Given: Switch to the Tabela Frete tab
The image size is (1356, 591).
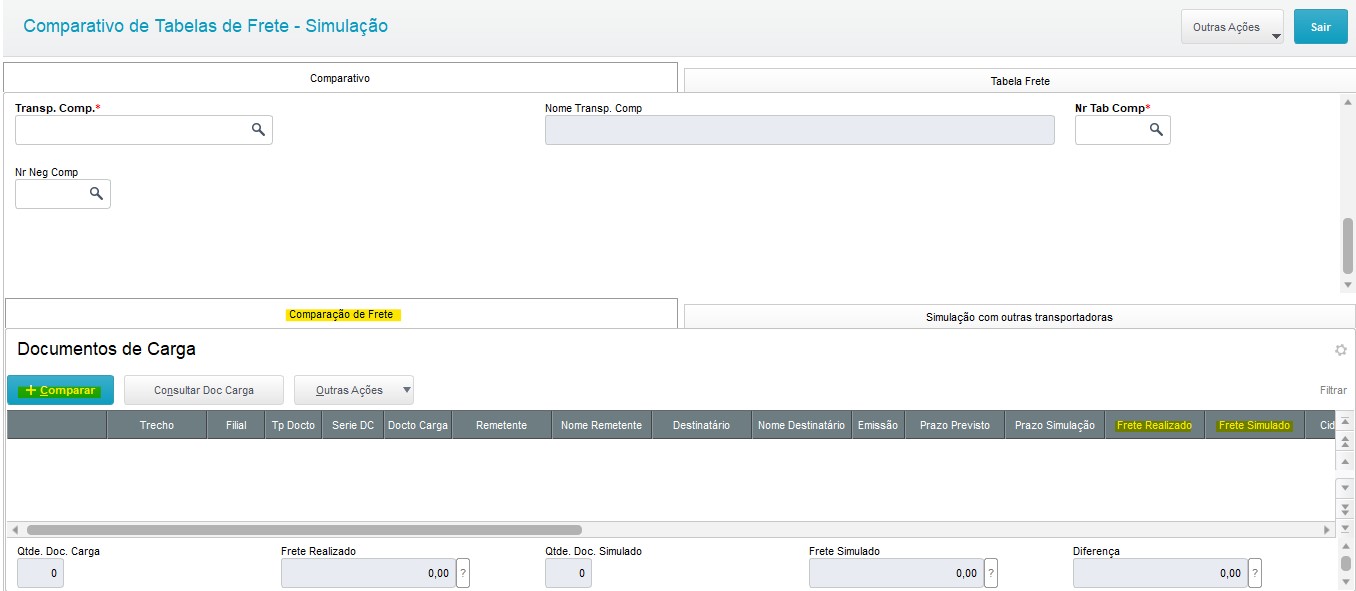Looking at the screenshot, I should tap(1019, 81).
